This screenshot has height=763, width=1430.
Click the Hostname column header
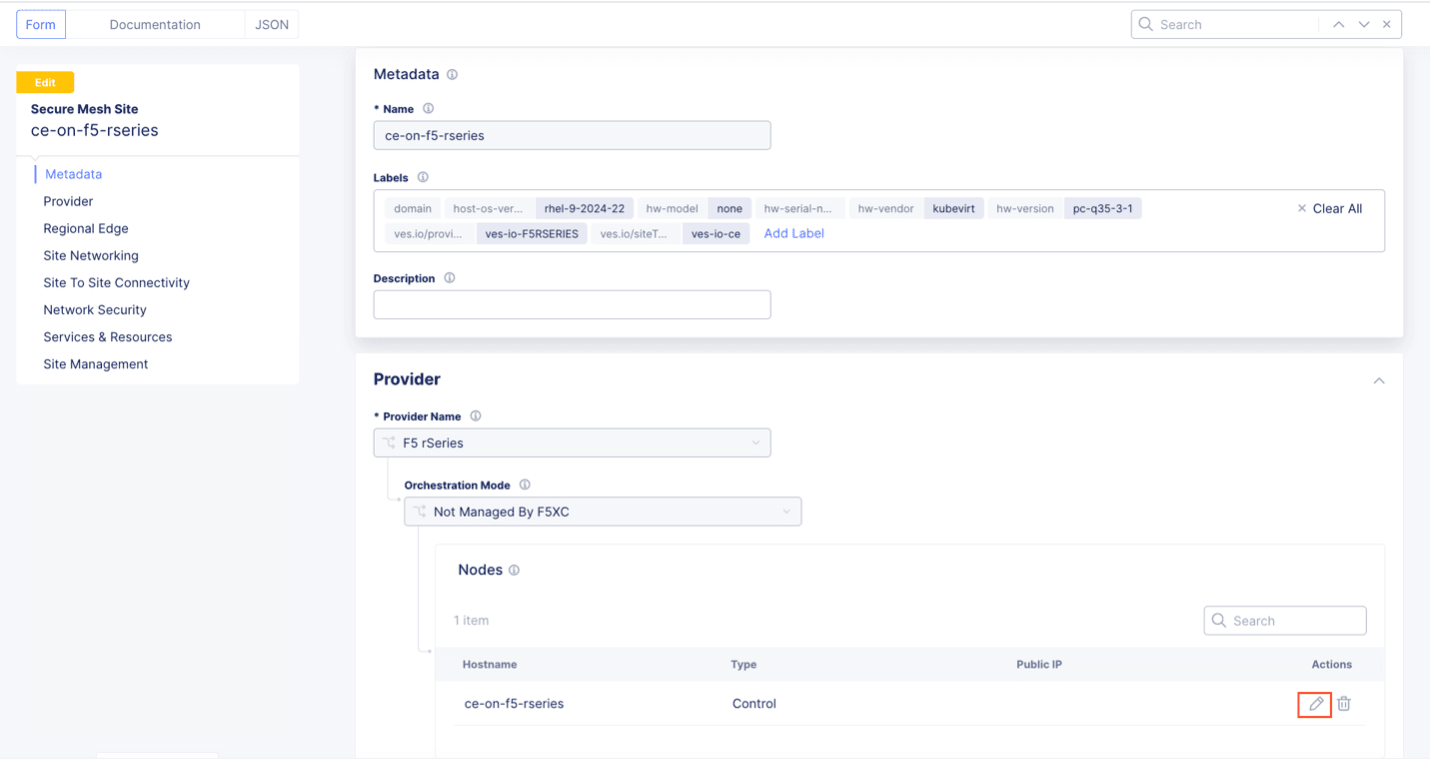click(x=490, y=665)
